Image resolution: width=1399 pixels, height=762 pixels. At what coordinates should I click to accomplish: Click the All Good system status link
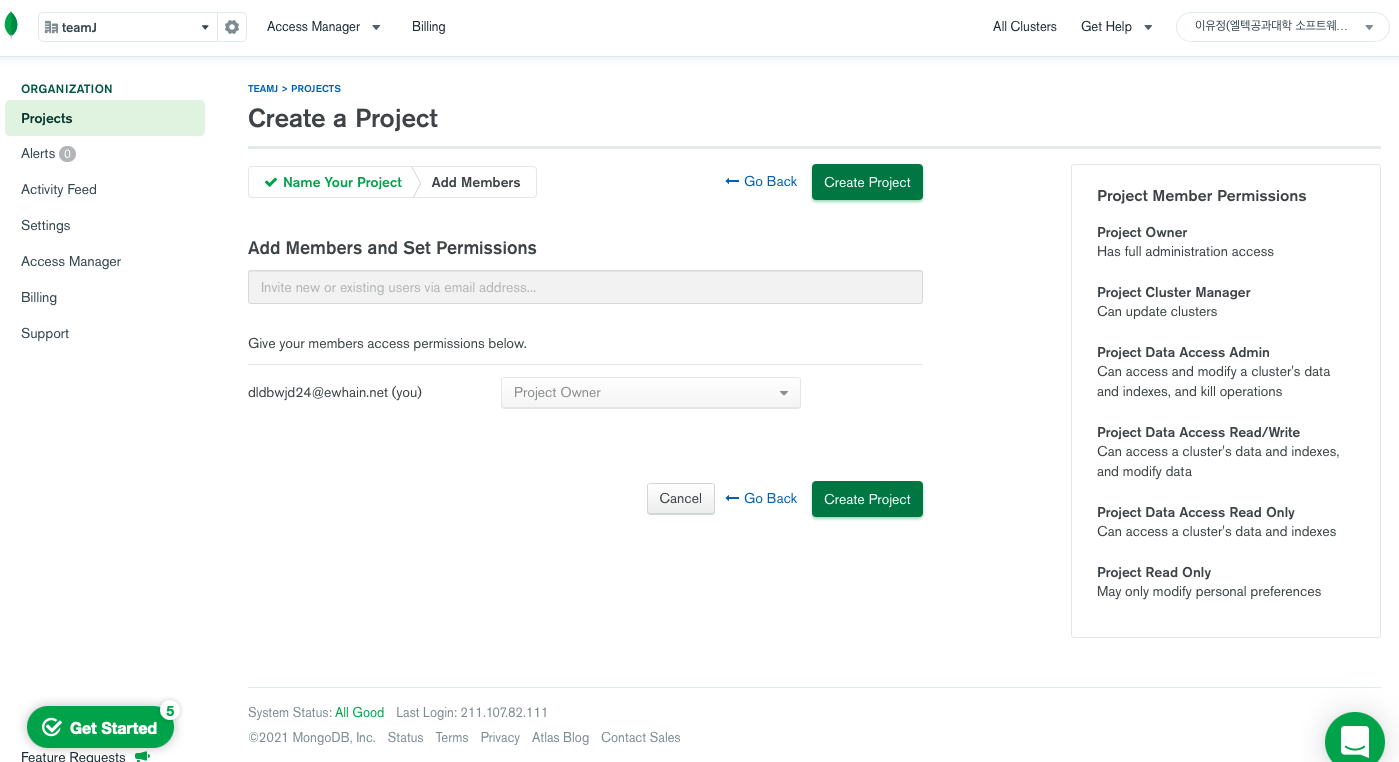click(x=360, y=713)
